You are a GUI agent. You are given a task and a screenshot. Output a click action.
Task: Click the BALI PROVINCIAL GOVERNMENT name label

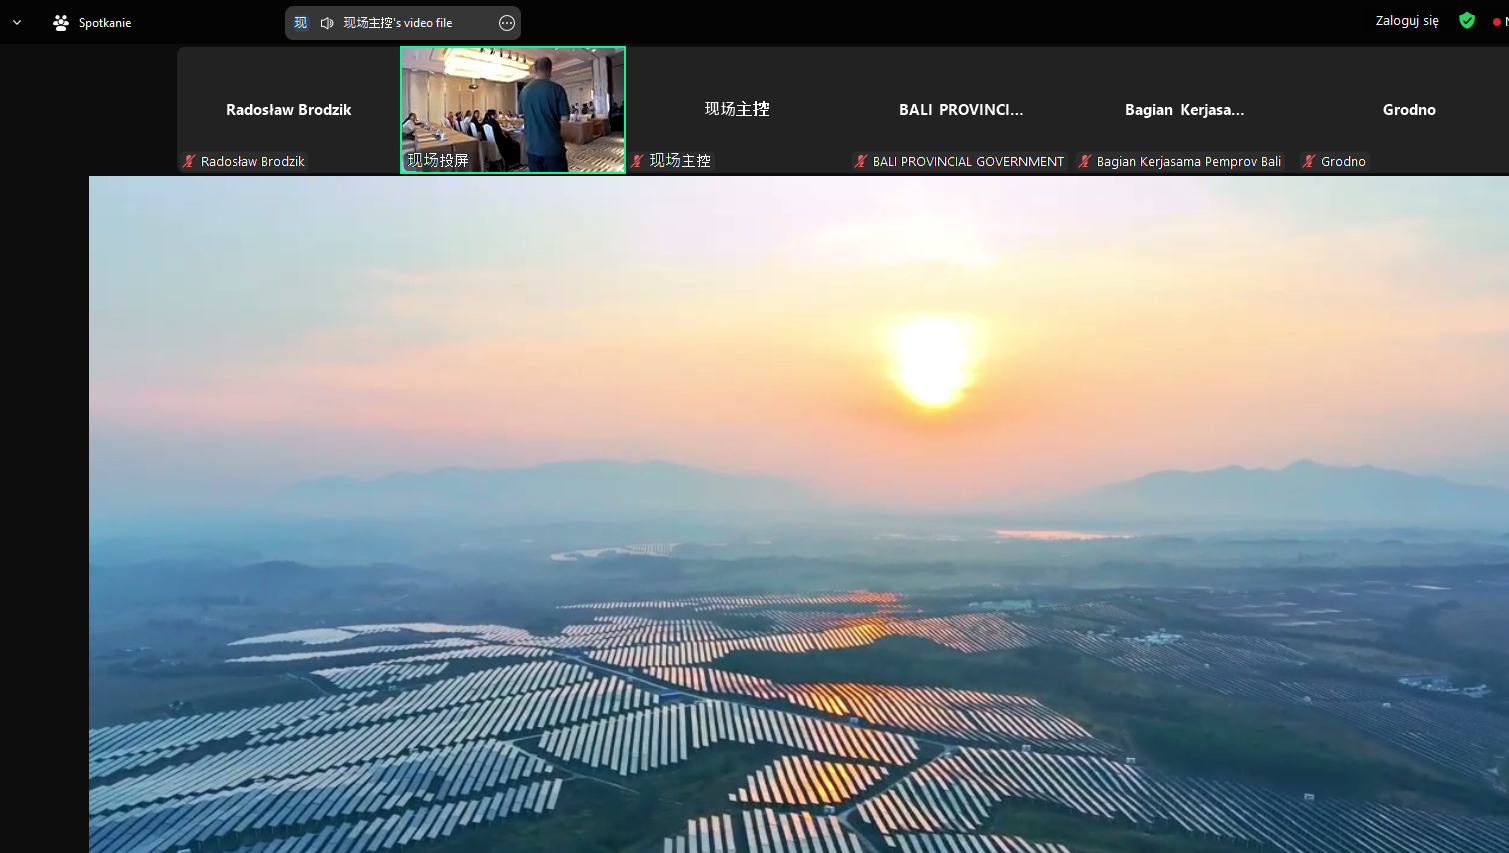[x=968, y=161]
